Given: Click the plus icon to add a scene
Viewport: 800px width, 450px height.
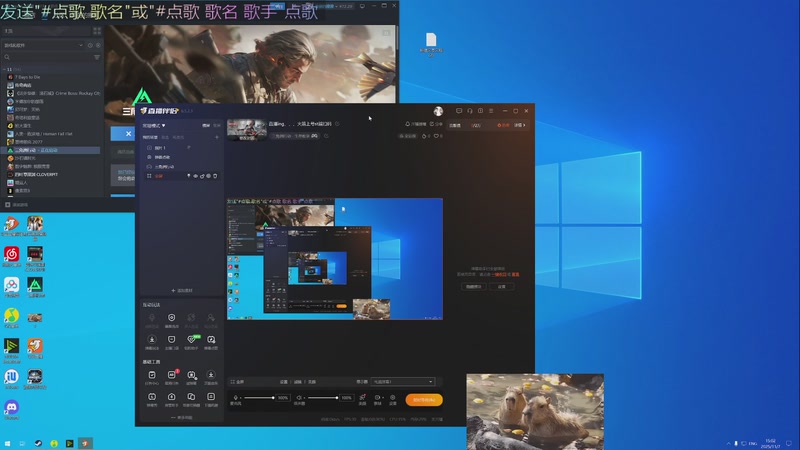Looking at the screenshot, I should coord(217,137).
